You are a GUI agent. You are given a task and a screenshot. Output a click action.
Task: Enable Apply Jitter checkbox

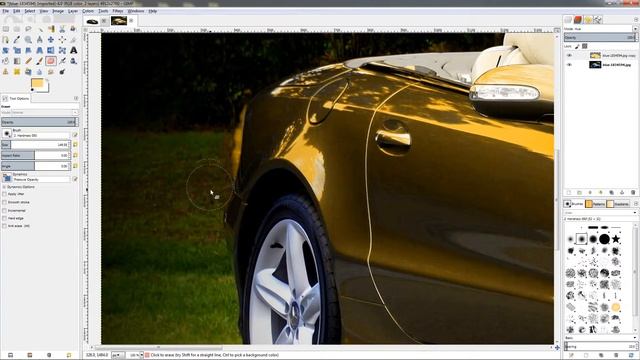tap(4, 194)
